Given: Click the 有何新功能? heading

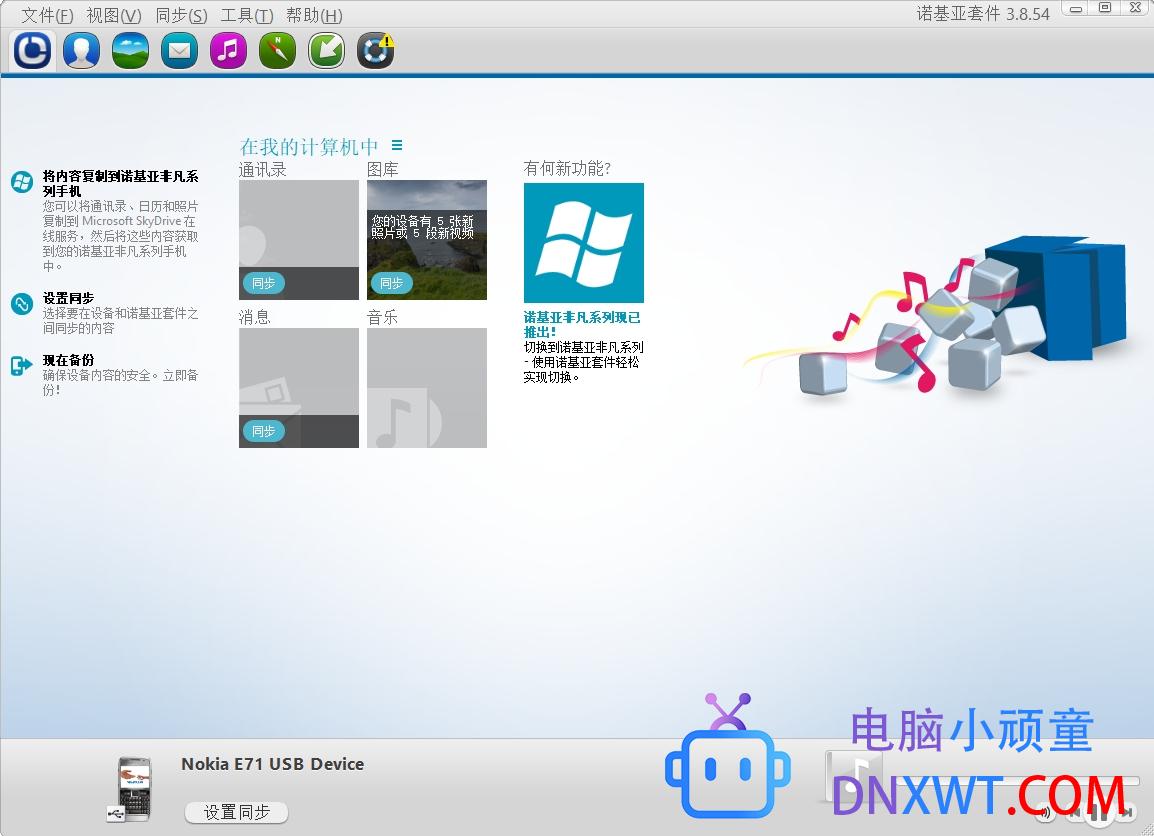Looking at the screenshot, I should 567,169.
